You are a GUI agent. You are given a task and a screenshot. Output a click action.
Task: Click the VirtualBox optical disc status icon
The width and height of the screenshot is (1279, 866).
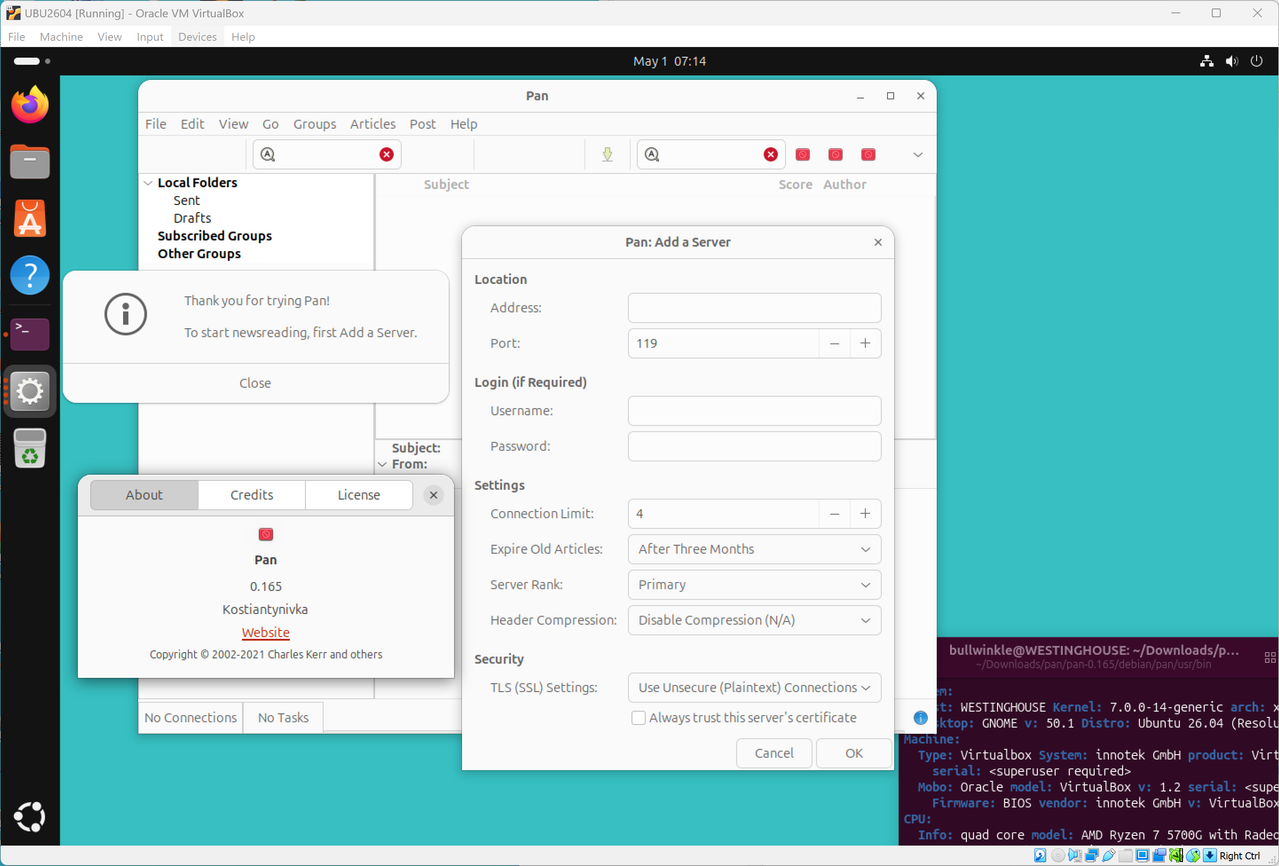[1058, 856]
